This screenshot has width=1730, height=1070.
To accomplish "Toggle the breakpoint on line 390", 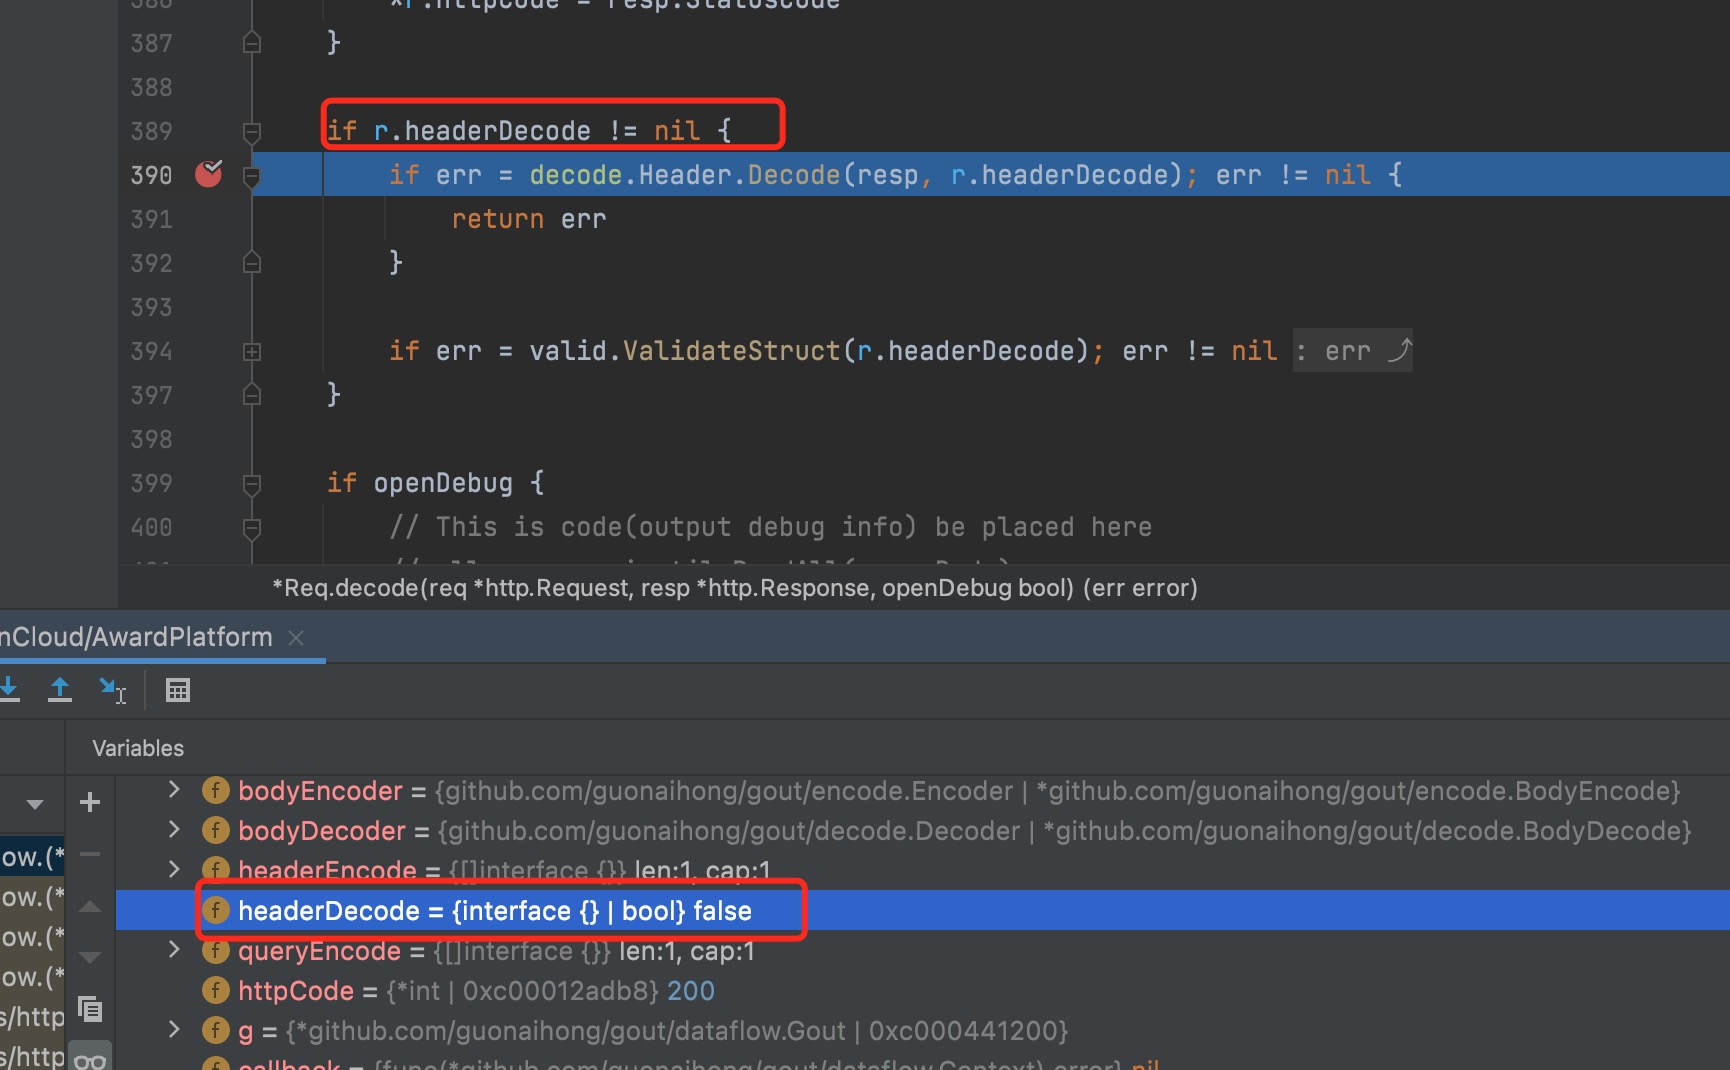I will click(208, 174).
